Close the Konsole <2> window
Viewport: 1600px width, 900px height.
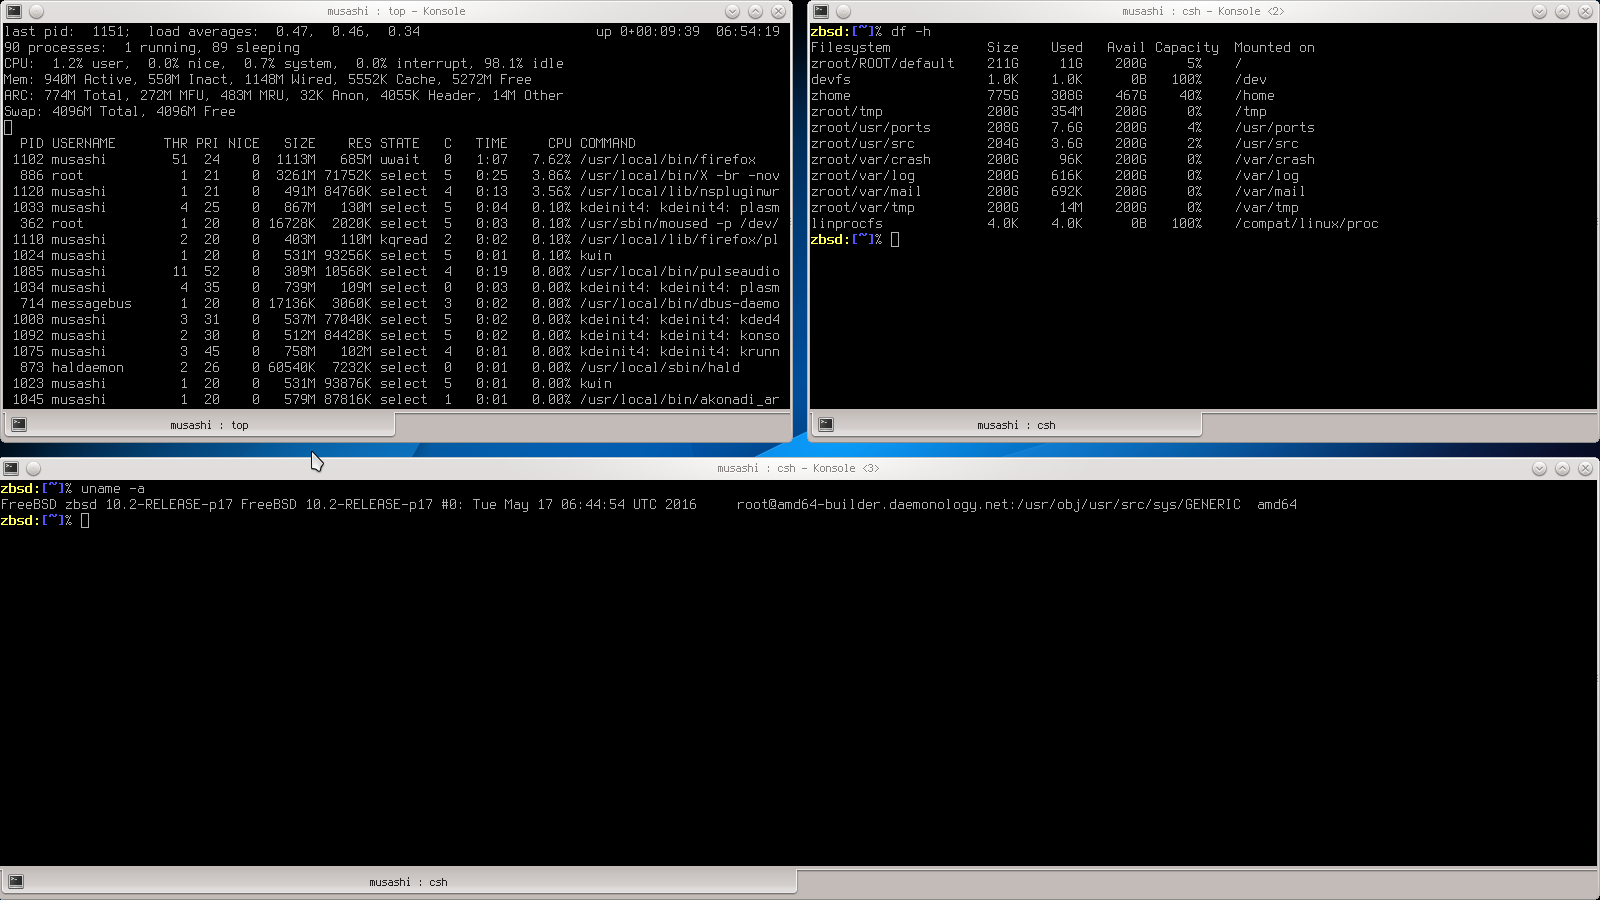[1585, 11]
